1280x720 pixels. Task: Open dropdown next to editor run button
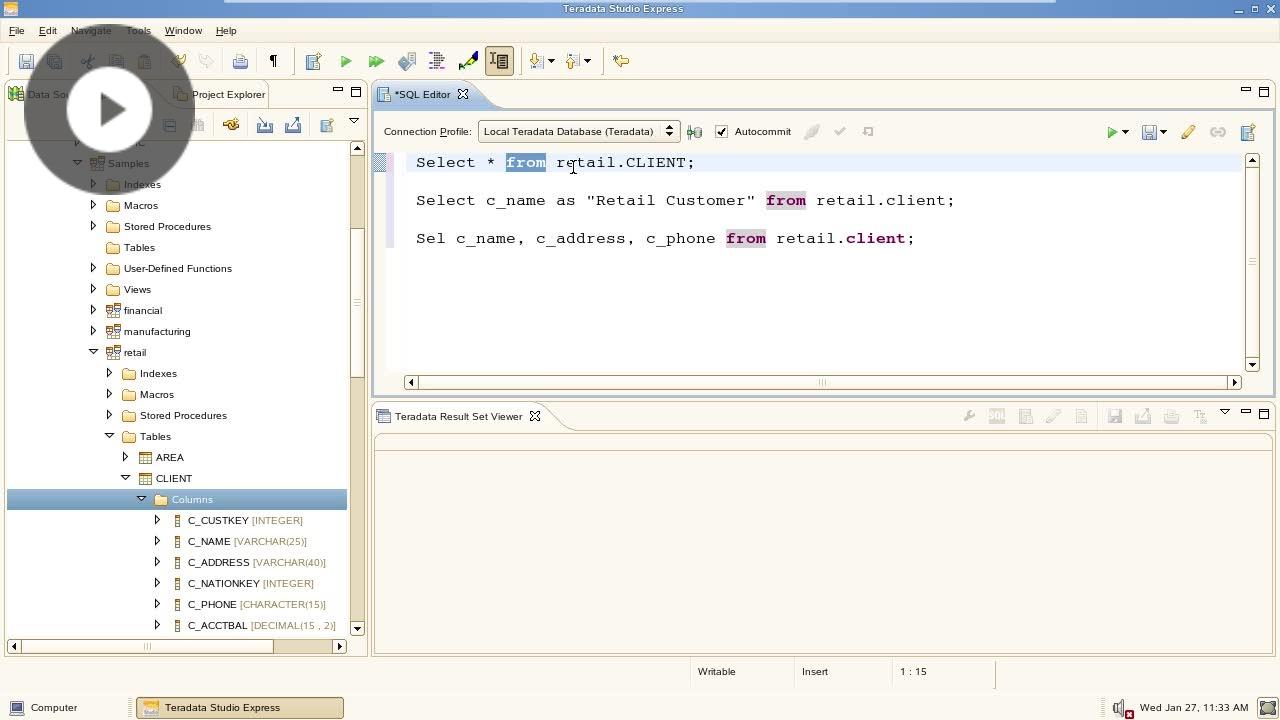tap(1125, 132)
